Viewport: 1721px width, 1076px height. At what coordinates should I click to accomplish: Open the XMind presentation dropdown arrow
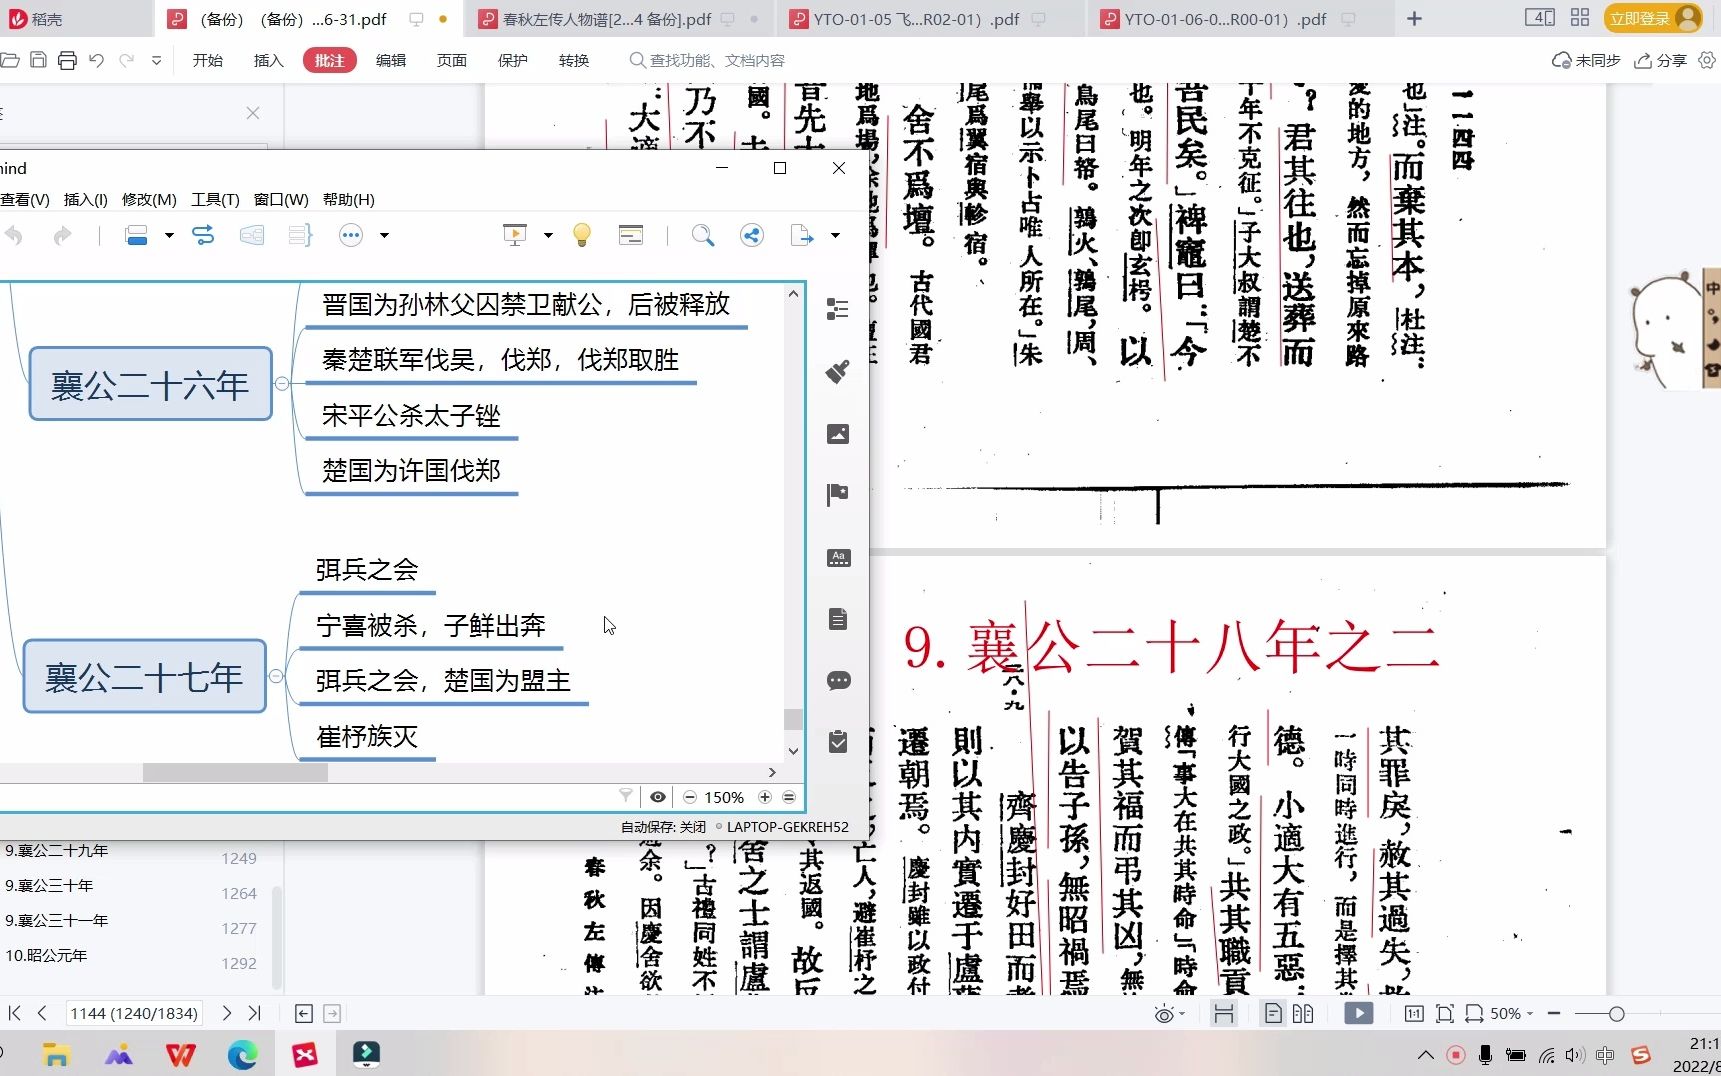[x=548, y=236]
